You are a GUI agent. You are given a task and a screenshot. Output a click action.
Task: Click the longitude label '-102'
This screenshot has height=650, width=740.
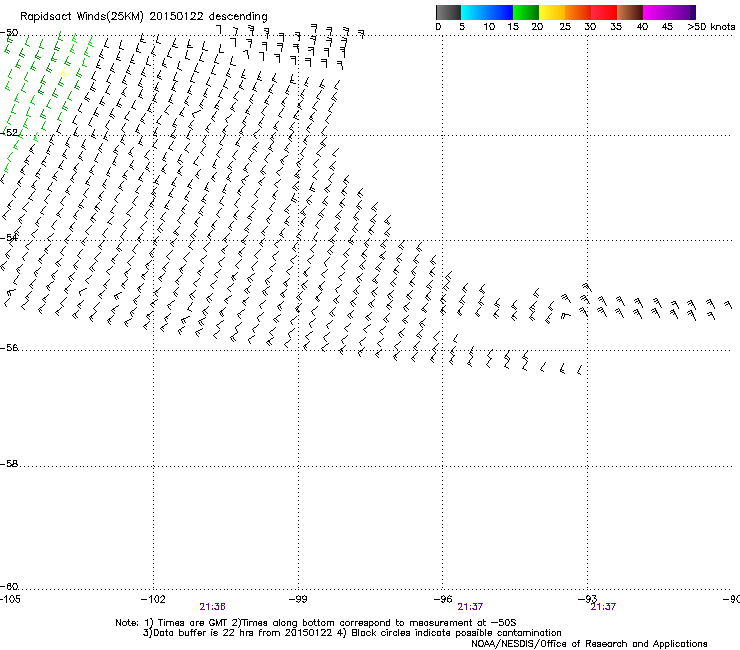click(153, 599)
